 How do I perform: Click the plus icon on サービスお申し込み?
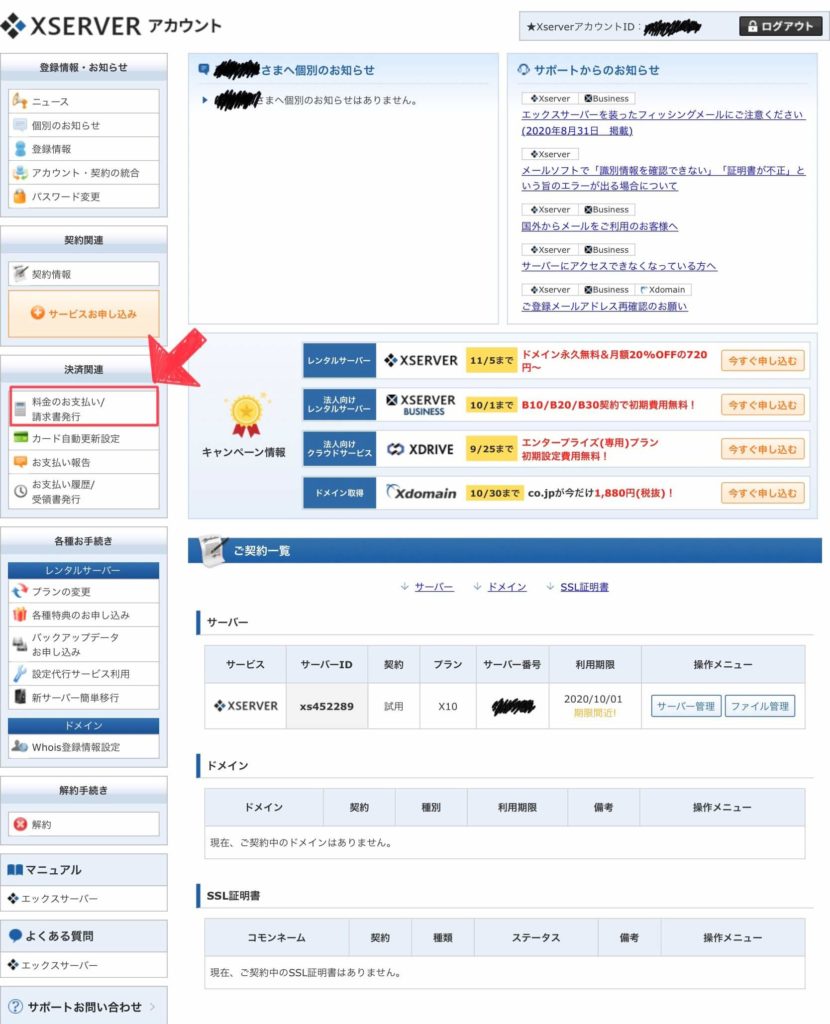[37, 313]
